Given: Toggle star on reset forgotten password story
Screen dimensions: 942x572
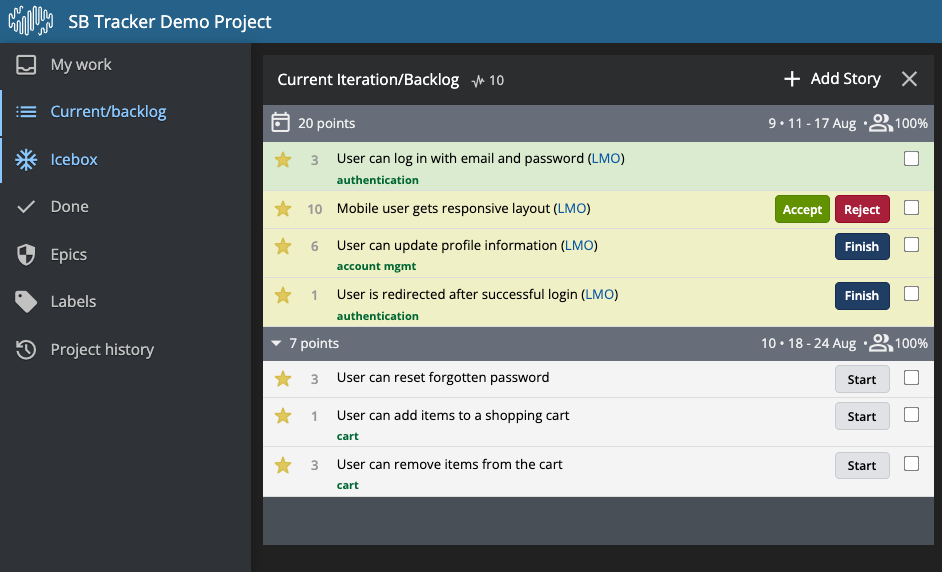Looking at the screenshot, I should point(283,379).
